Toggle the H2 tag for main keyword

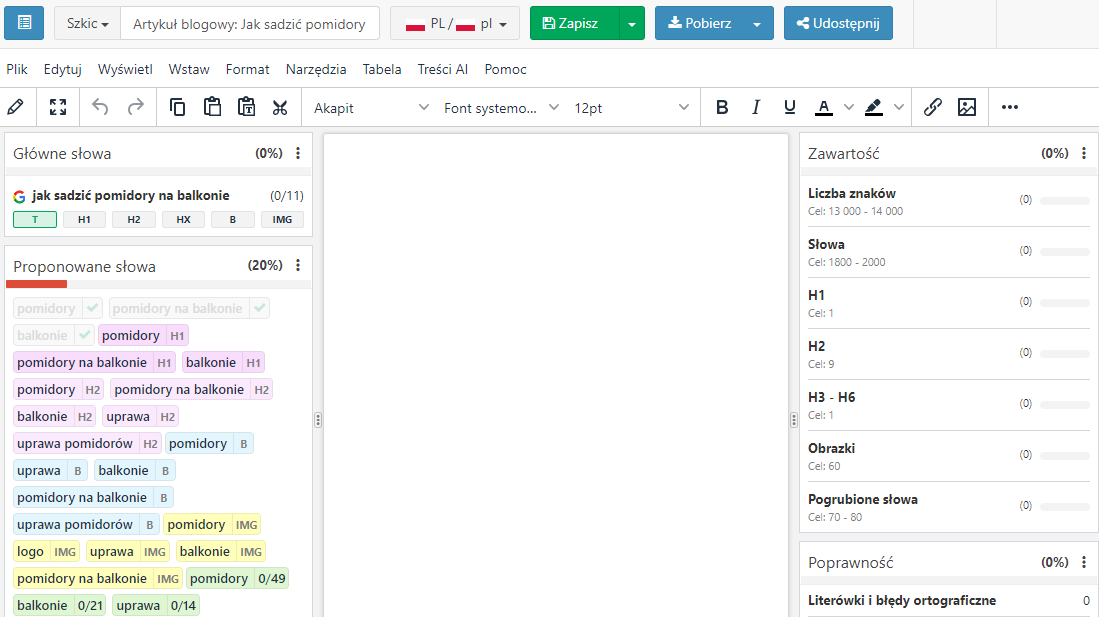point(134,219)
